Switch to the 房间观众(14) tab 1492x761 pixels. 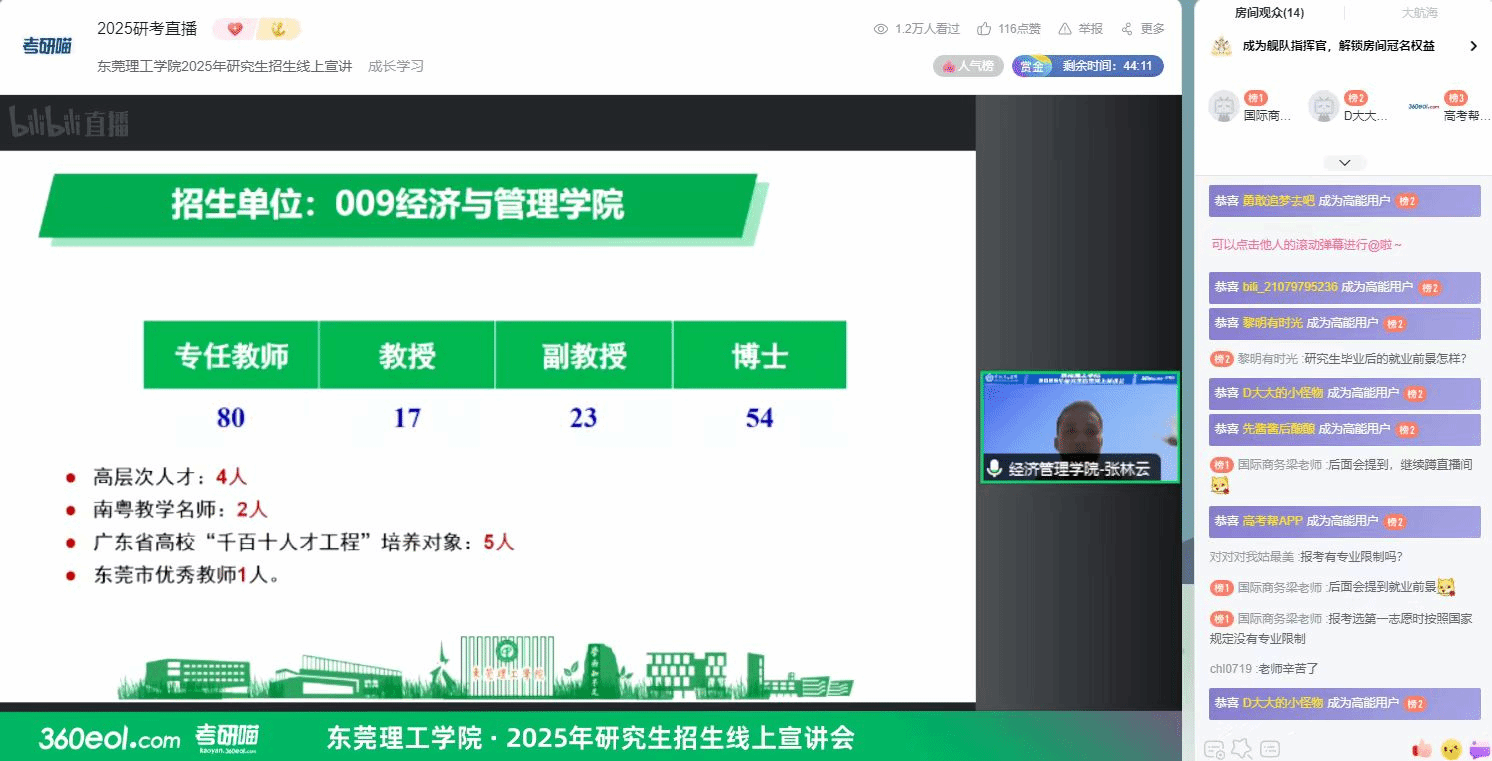click(x=1269, y=13)
